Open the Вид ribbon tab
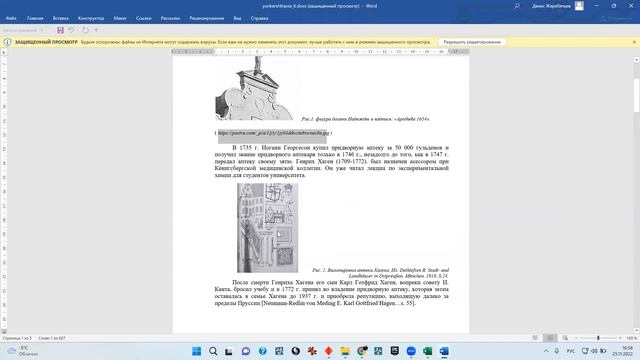Screen dimensions: 640x360 tap(237, 18)
